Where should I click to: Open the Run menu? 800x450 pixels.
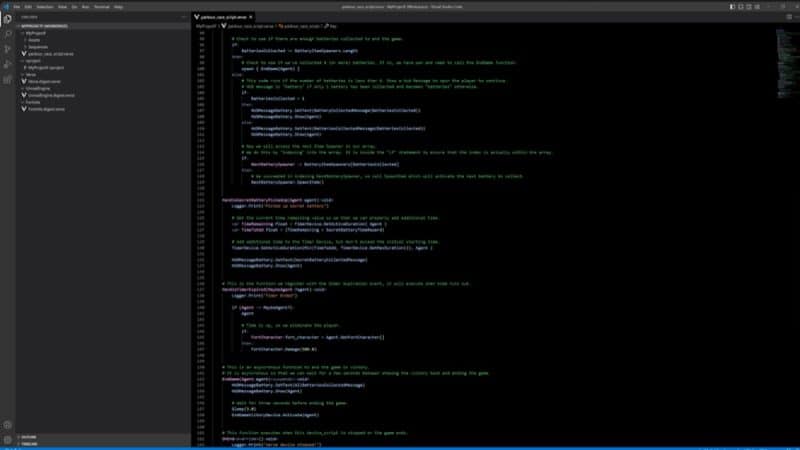click(85, 7)
